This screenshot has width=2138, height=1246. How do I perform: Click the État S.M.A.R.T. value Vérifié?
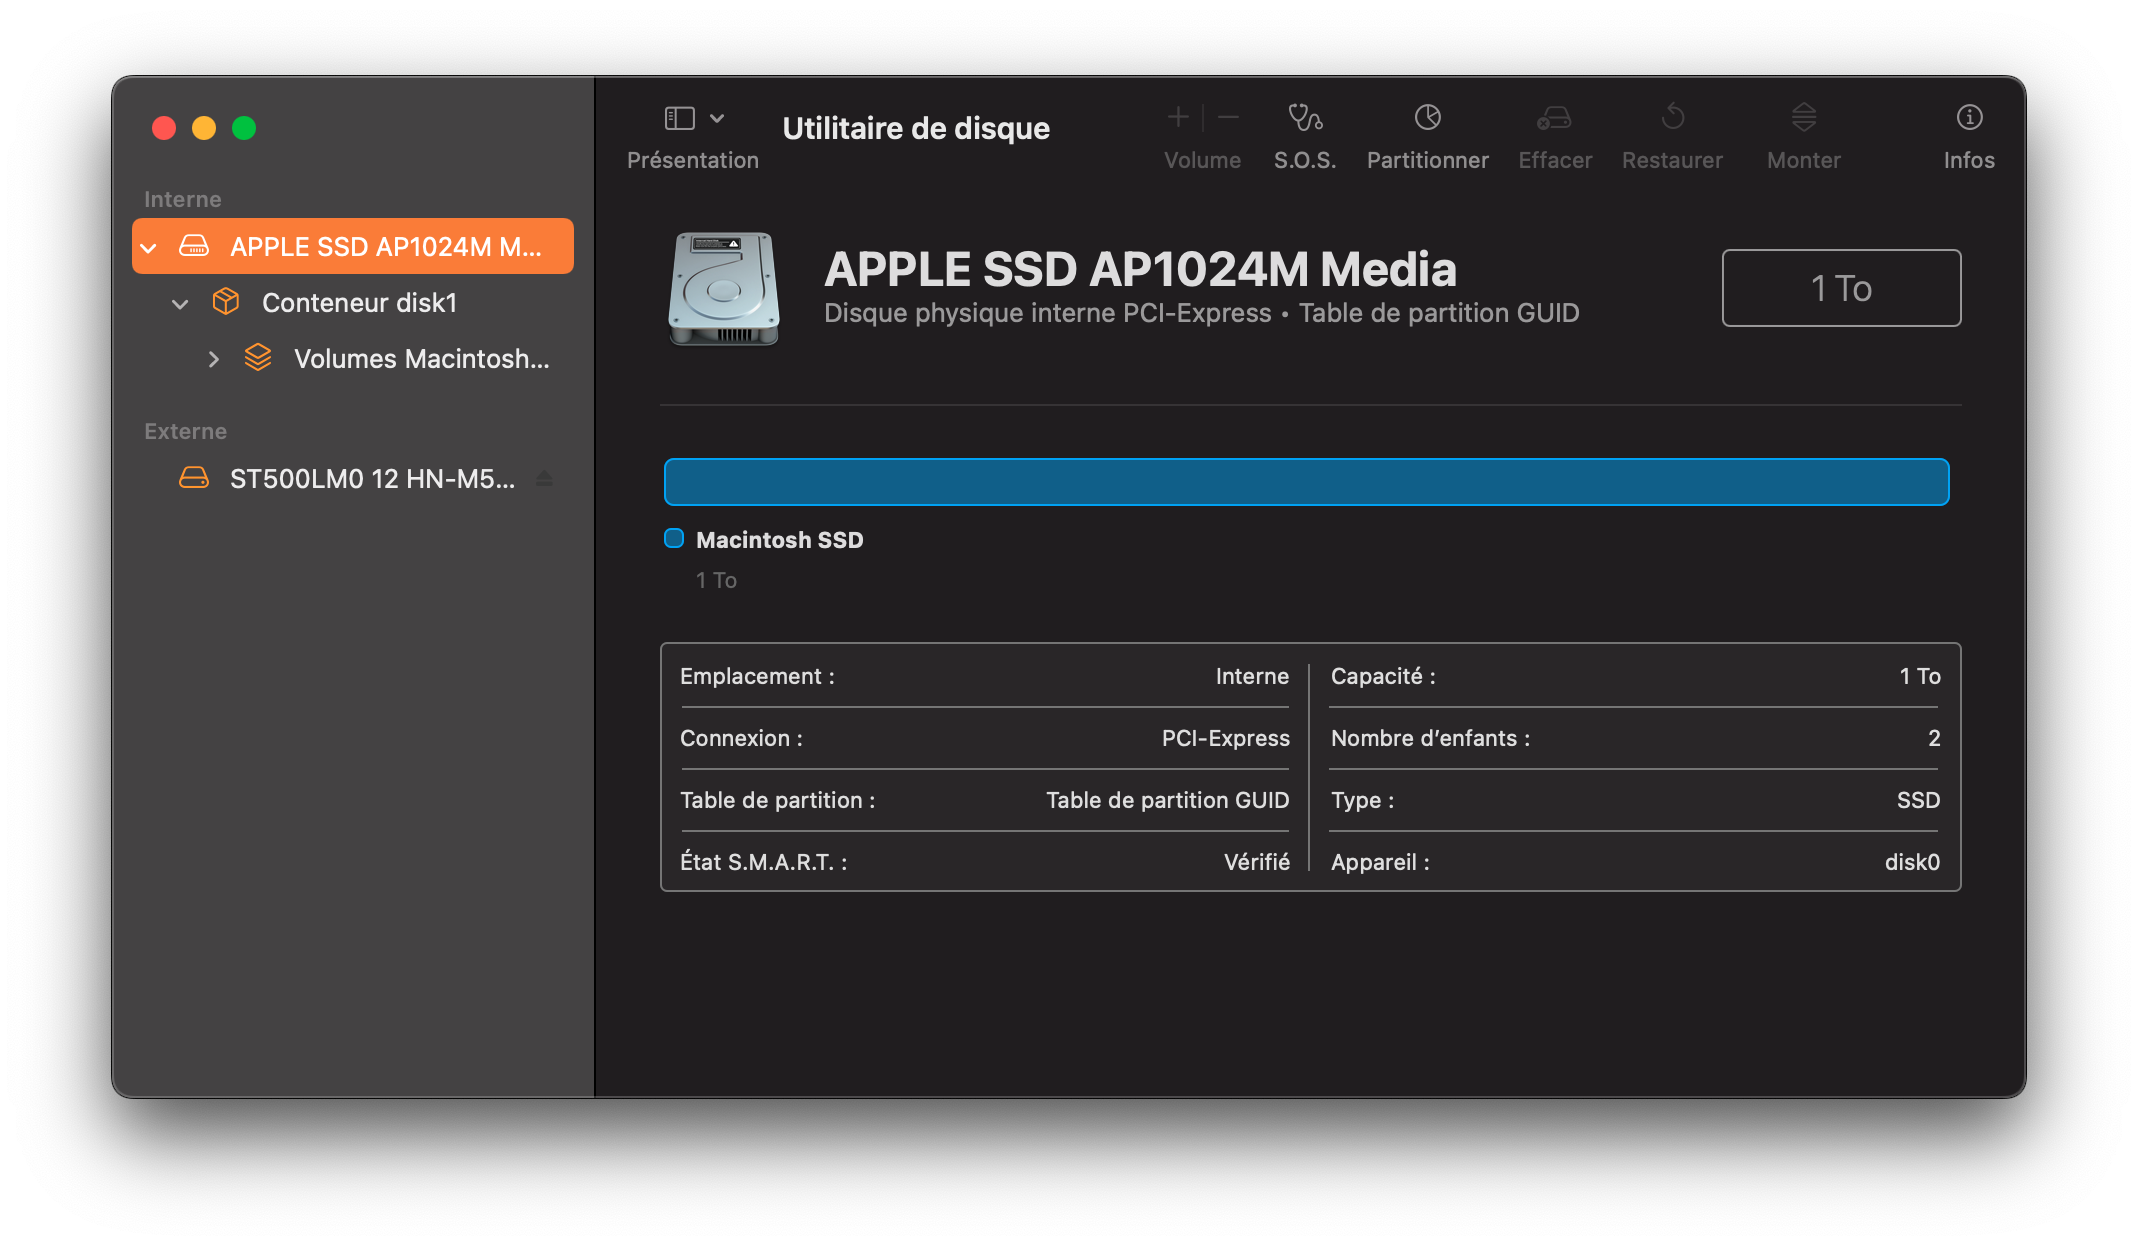click(x=1257, y=862)
